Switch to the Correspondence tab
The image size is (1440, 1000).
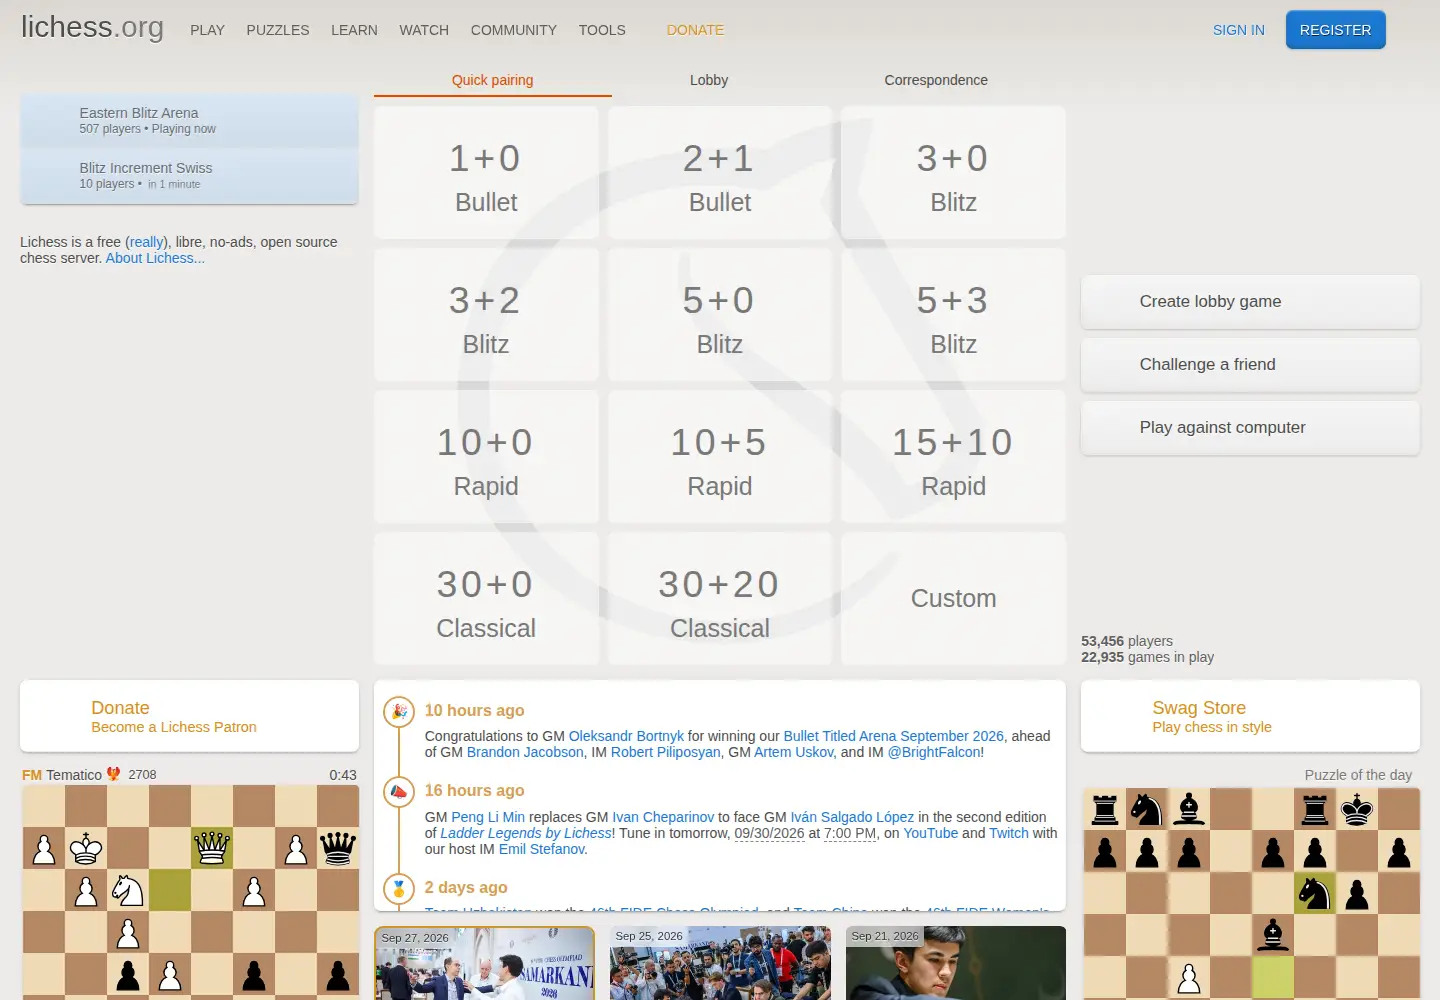[936, 80]
